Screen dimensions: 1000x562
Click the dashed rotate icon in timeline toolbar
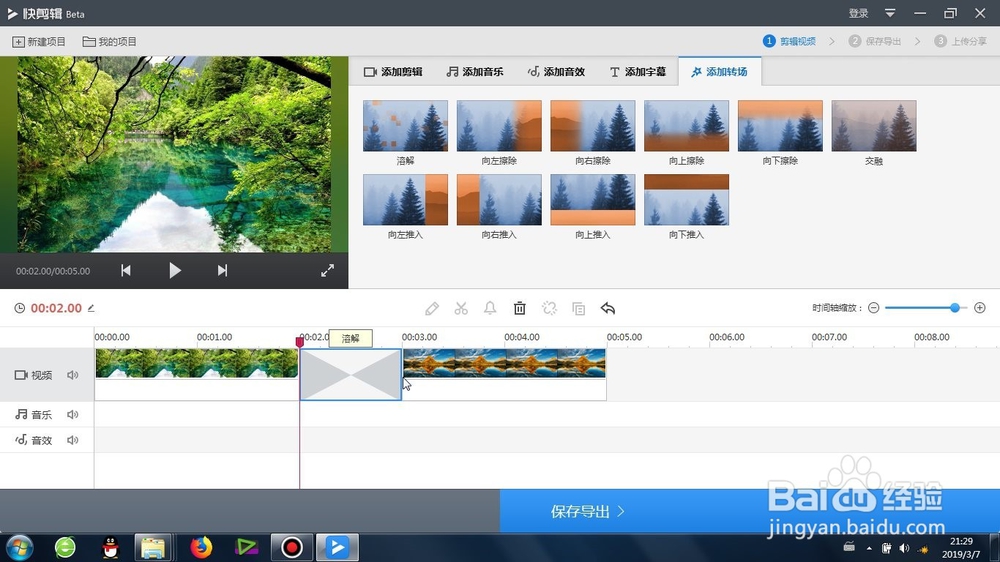549,309
